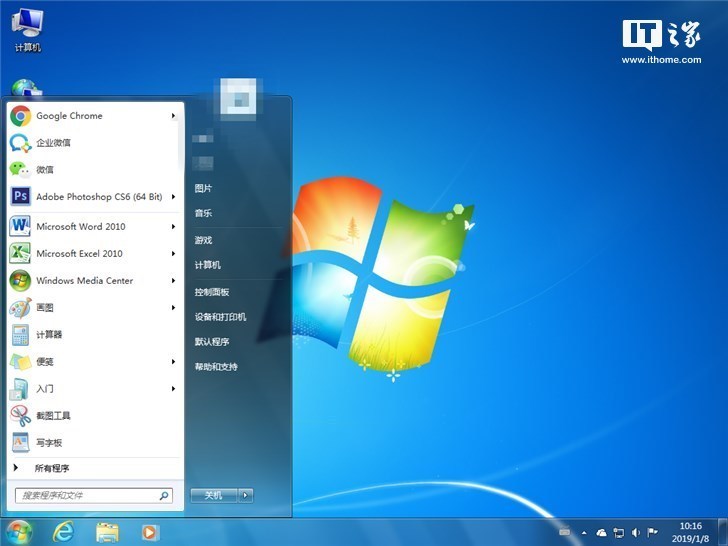Viewport: 728px width, 546px height.
Task: Open Windows Explorer folder on taskbar
Action: click(107, 532)
